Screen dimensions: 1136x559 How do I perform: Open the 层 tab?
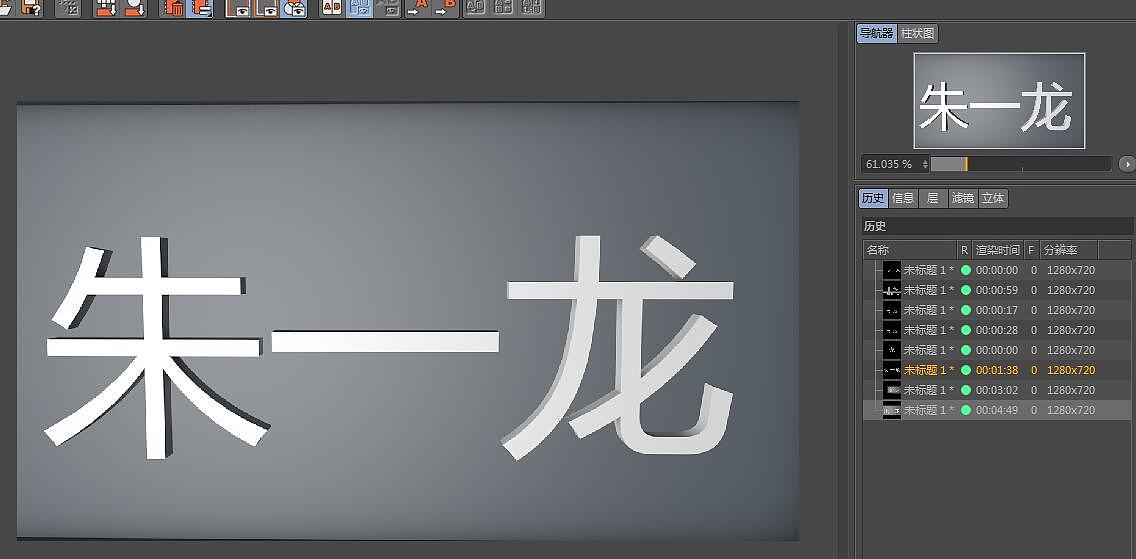pyautogui.click(x=933, y=198)
